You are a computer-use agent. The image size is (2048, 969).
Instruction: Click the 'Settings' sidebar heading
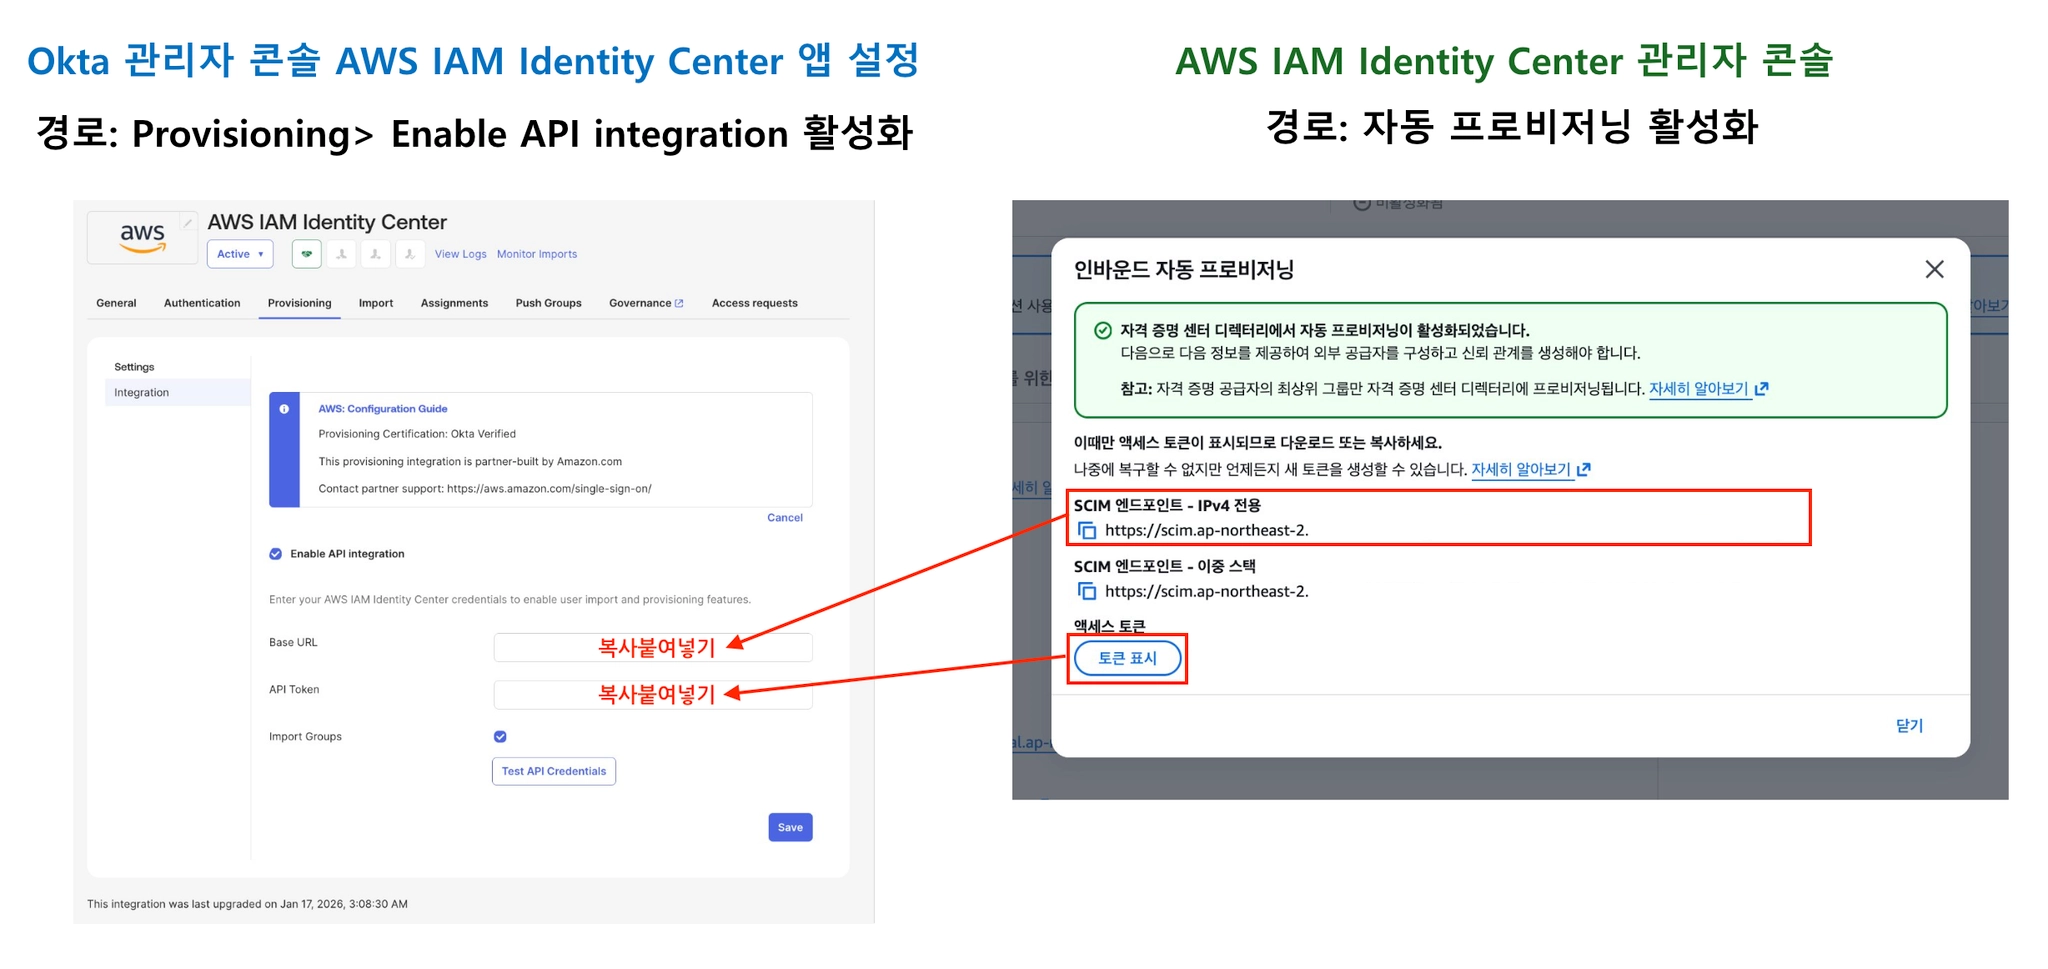[134, 367]
